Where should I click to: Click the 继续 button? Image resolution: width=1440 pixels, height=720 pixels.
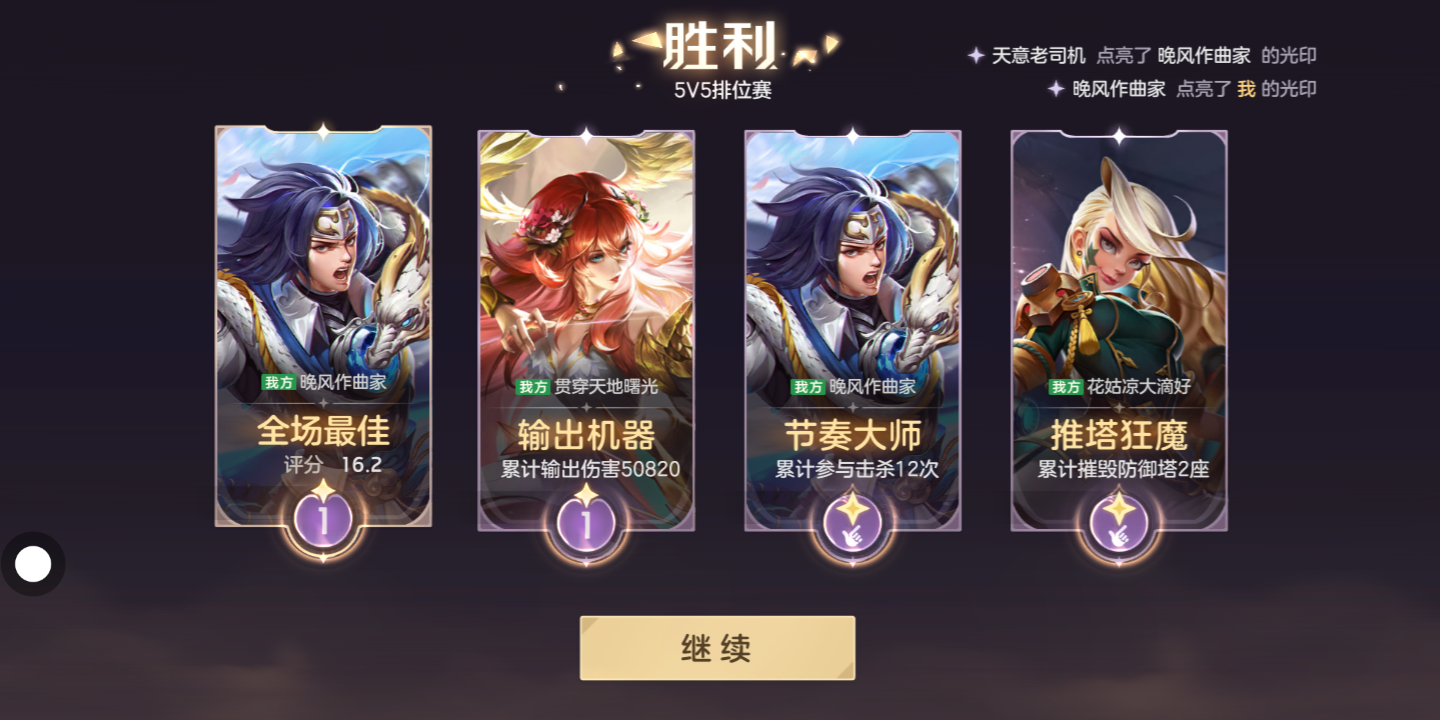[x=718, y=648]
